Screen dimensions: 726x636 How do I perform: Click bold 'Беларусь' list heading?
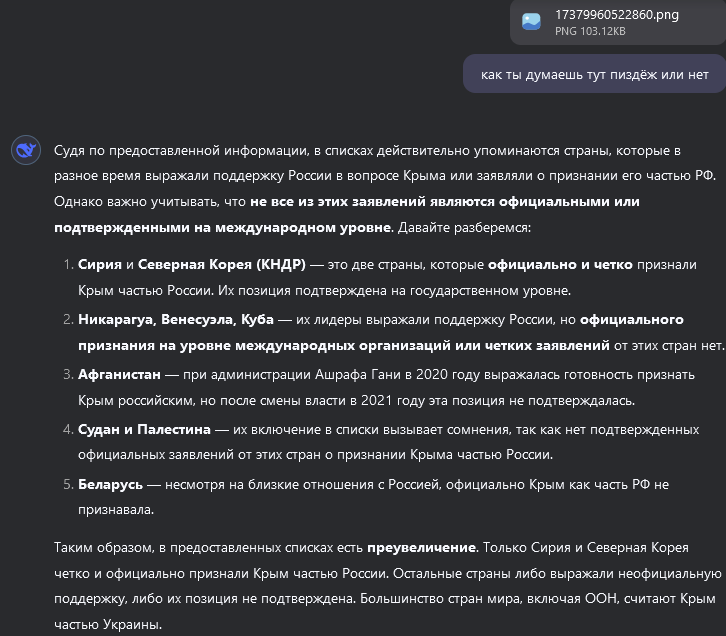click(x=110, y=484)
